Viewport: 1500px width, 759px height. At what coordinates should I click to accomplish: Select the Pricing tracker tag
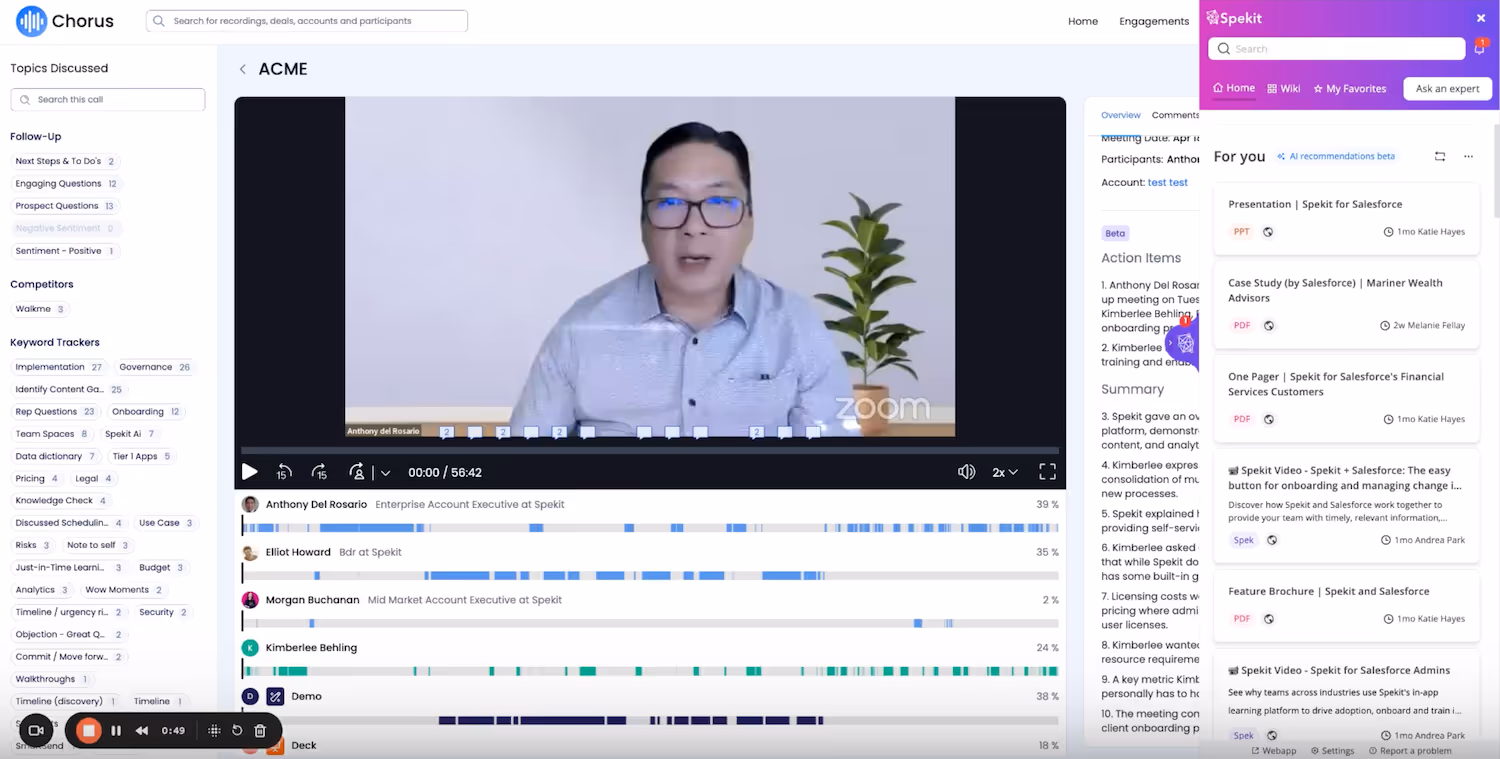(x=37, y=479)
